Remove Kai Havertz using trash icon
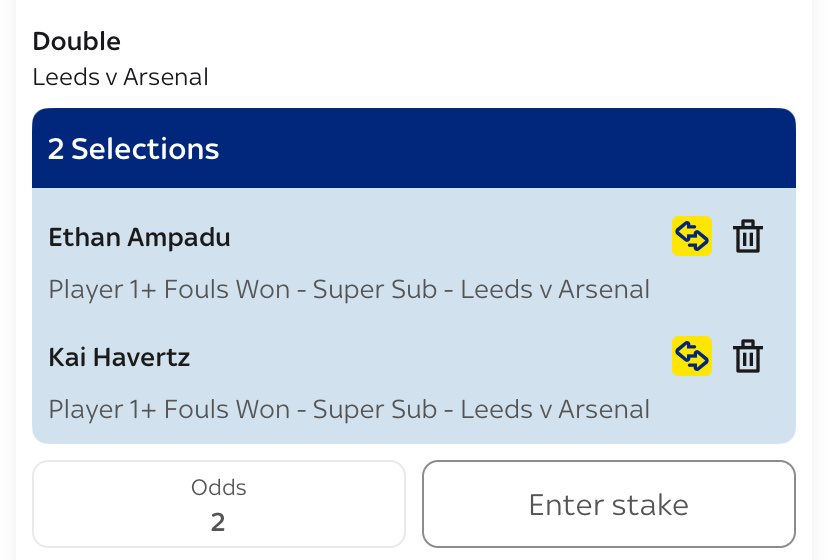The image size is (828, 560). tap(748, 356)
